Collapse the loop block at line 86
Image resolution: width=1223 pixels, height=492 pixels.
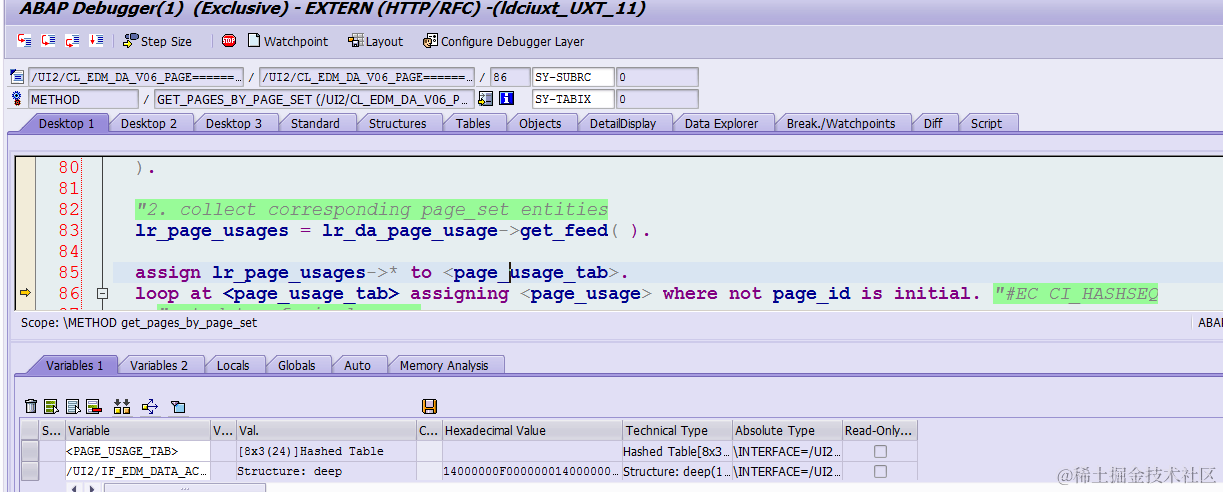(102, 294)
